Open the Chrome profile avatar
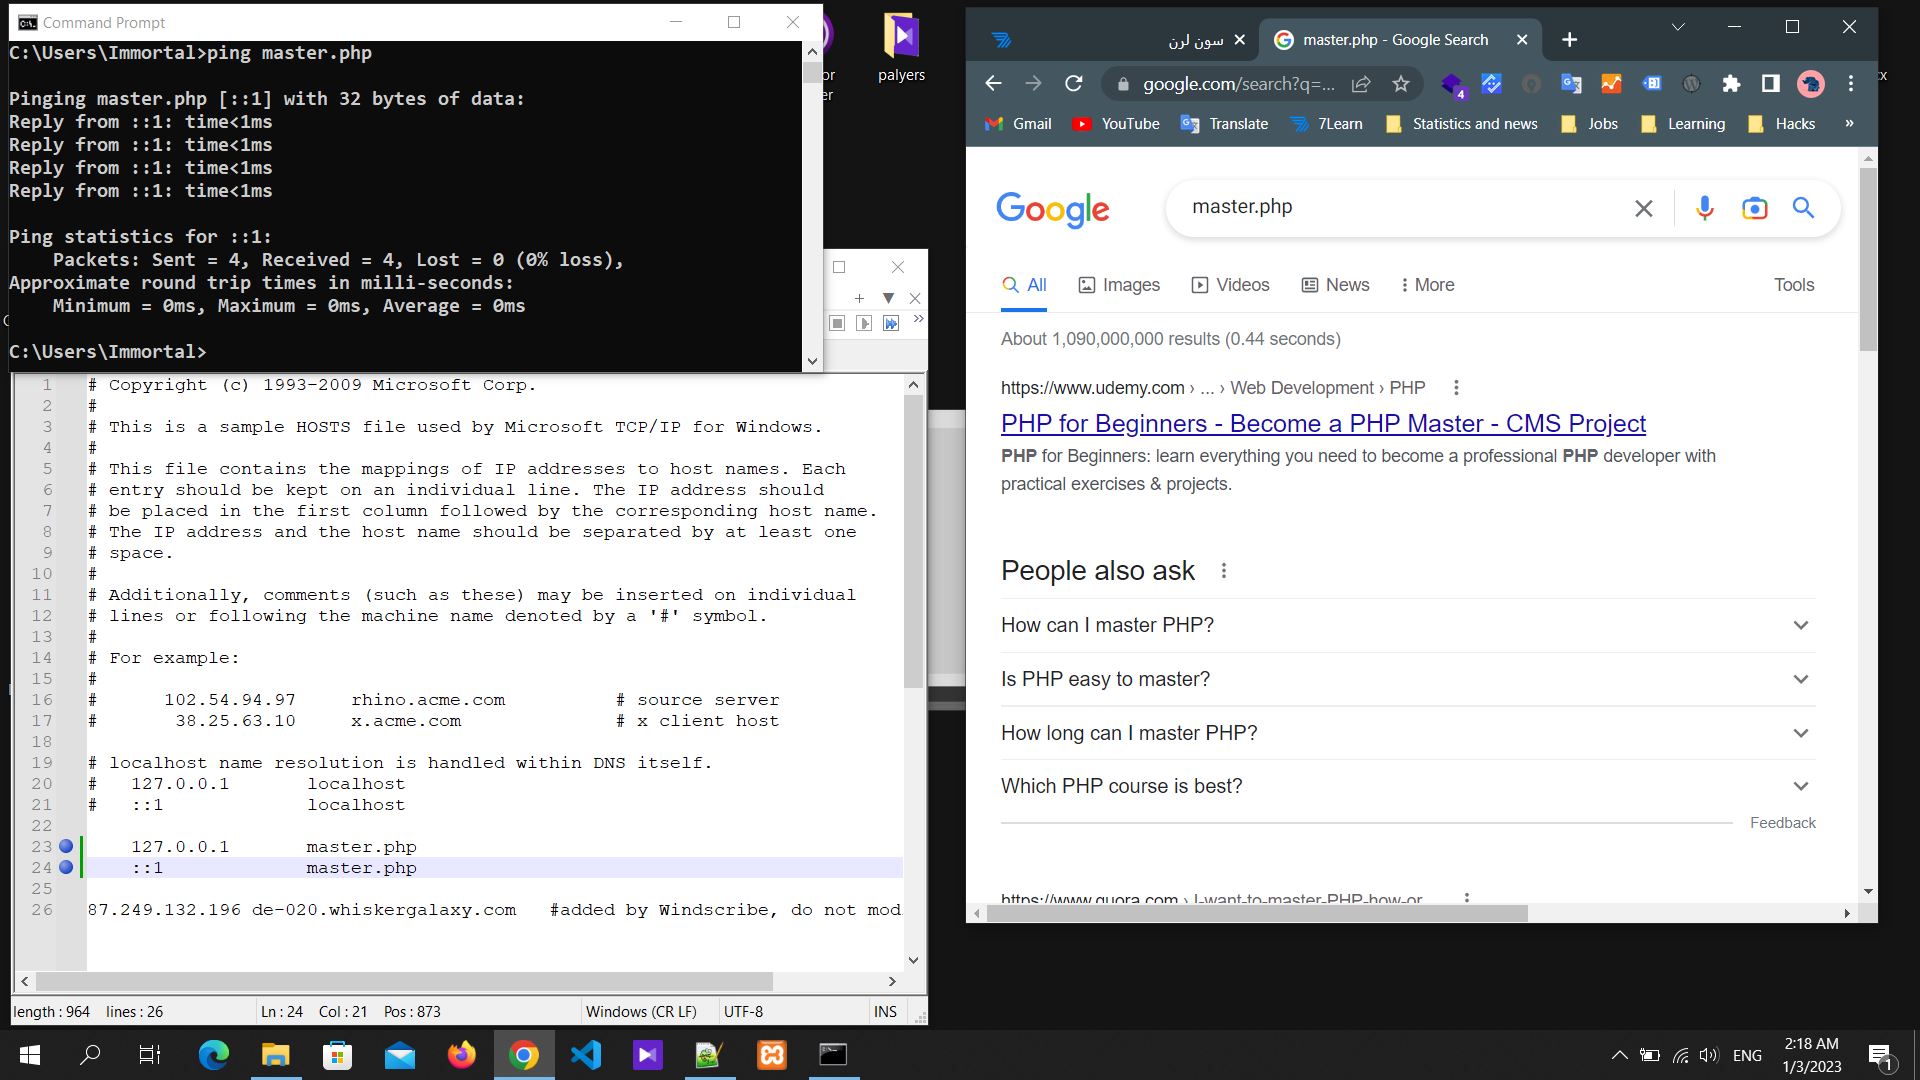 [1811, 84]
